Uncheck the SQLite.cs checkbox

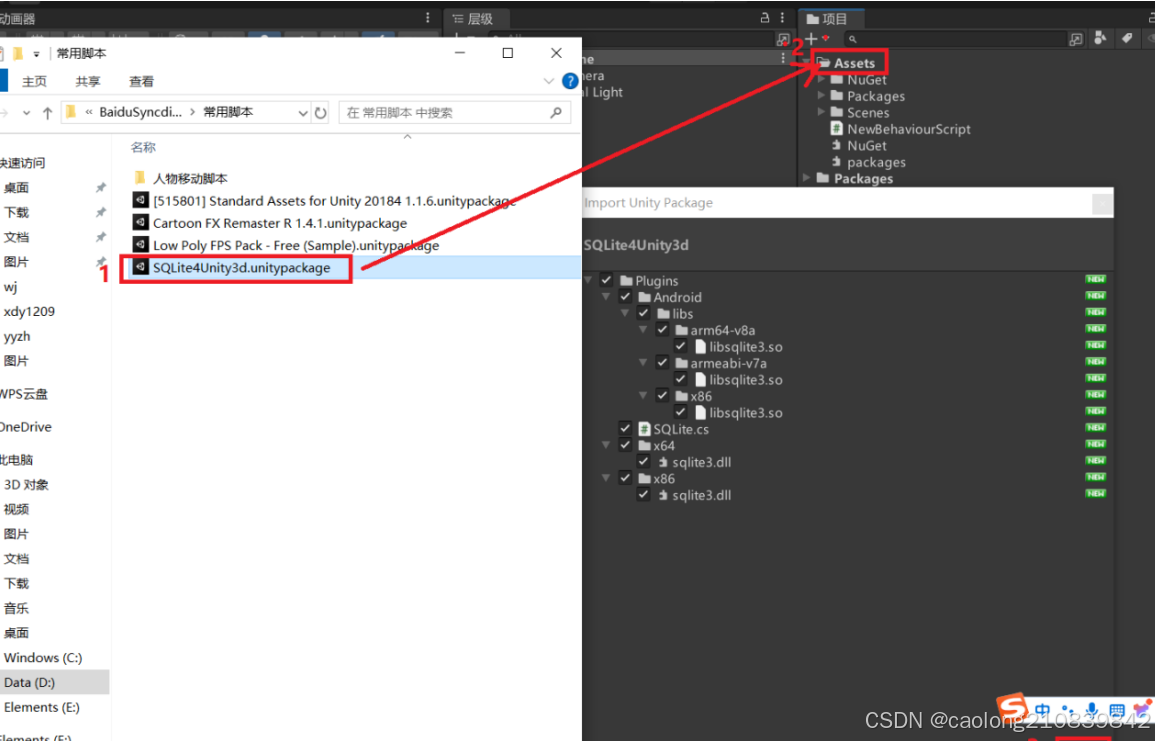pyautogui.click(x=625, y=429)
